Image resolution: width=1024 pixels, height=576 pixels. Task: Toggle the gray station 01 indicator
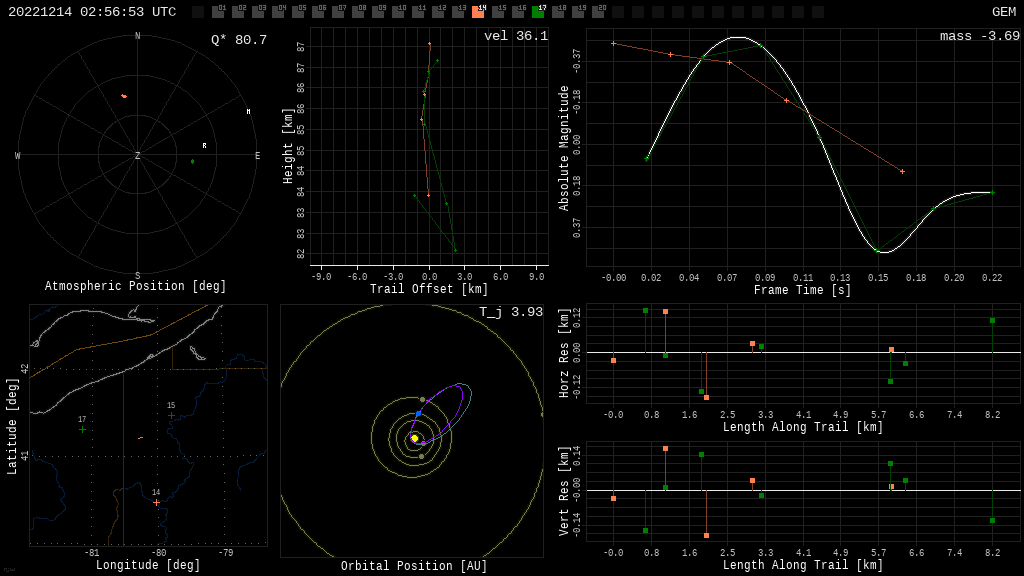point(218,12)
